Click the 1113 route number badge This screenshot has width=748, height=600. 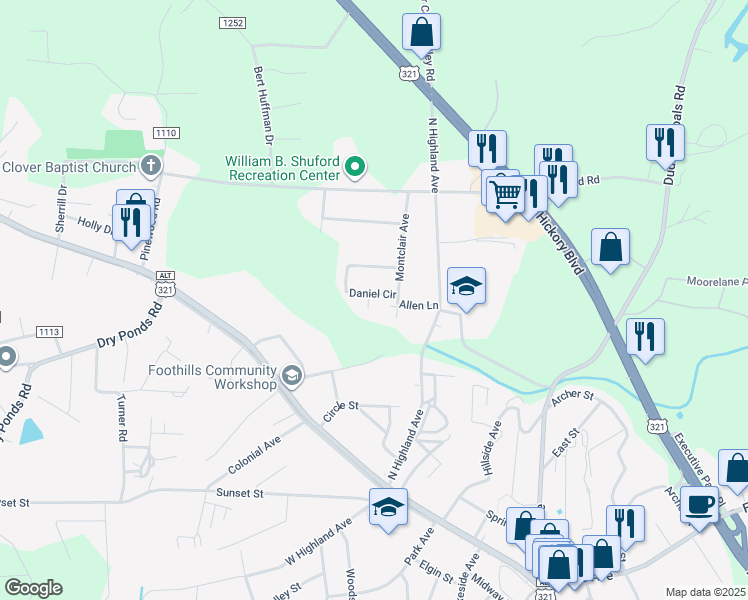pyautogui.click(x=49, y=332)
